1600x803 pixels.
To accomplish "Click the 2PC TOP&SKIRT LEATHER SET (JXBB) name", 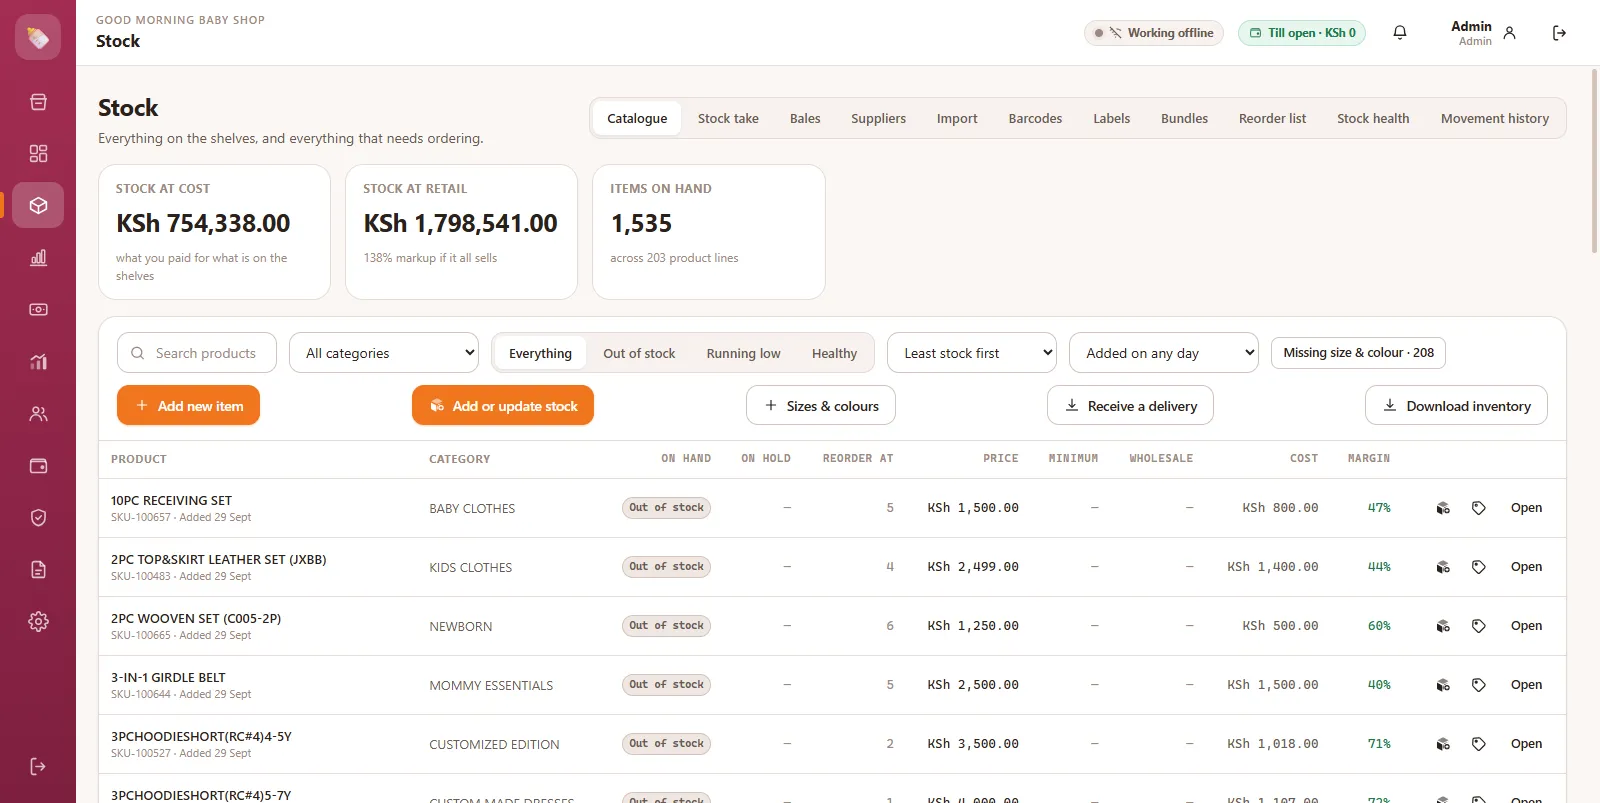I will pos(218,560).
